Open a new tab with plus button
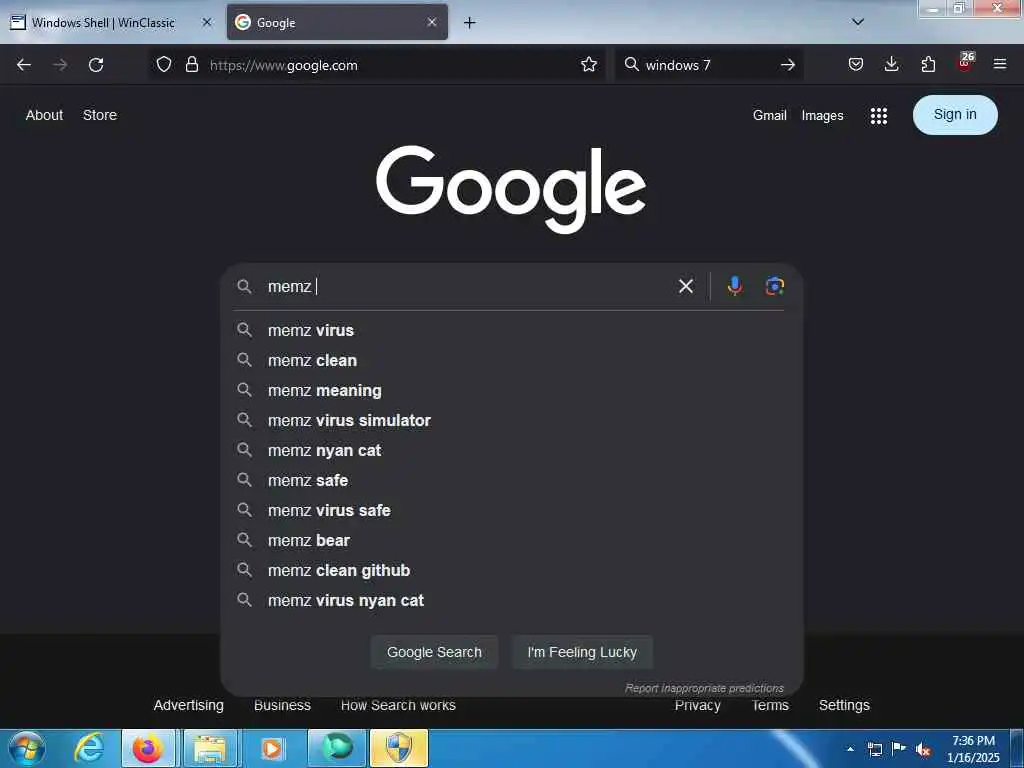 pos(469,23)
